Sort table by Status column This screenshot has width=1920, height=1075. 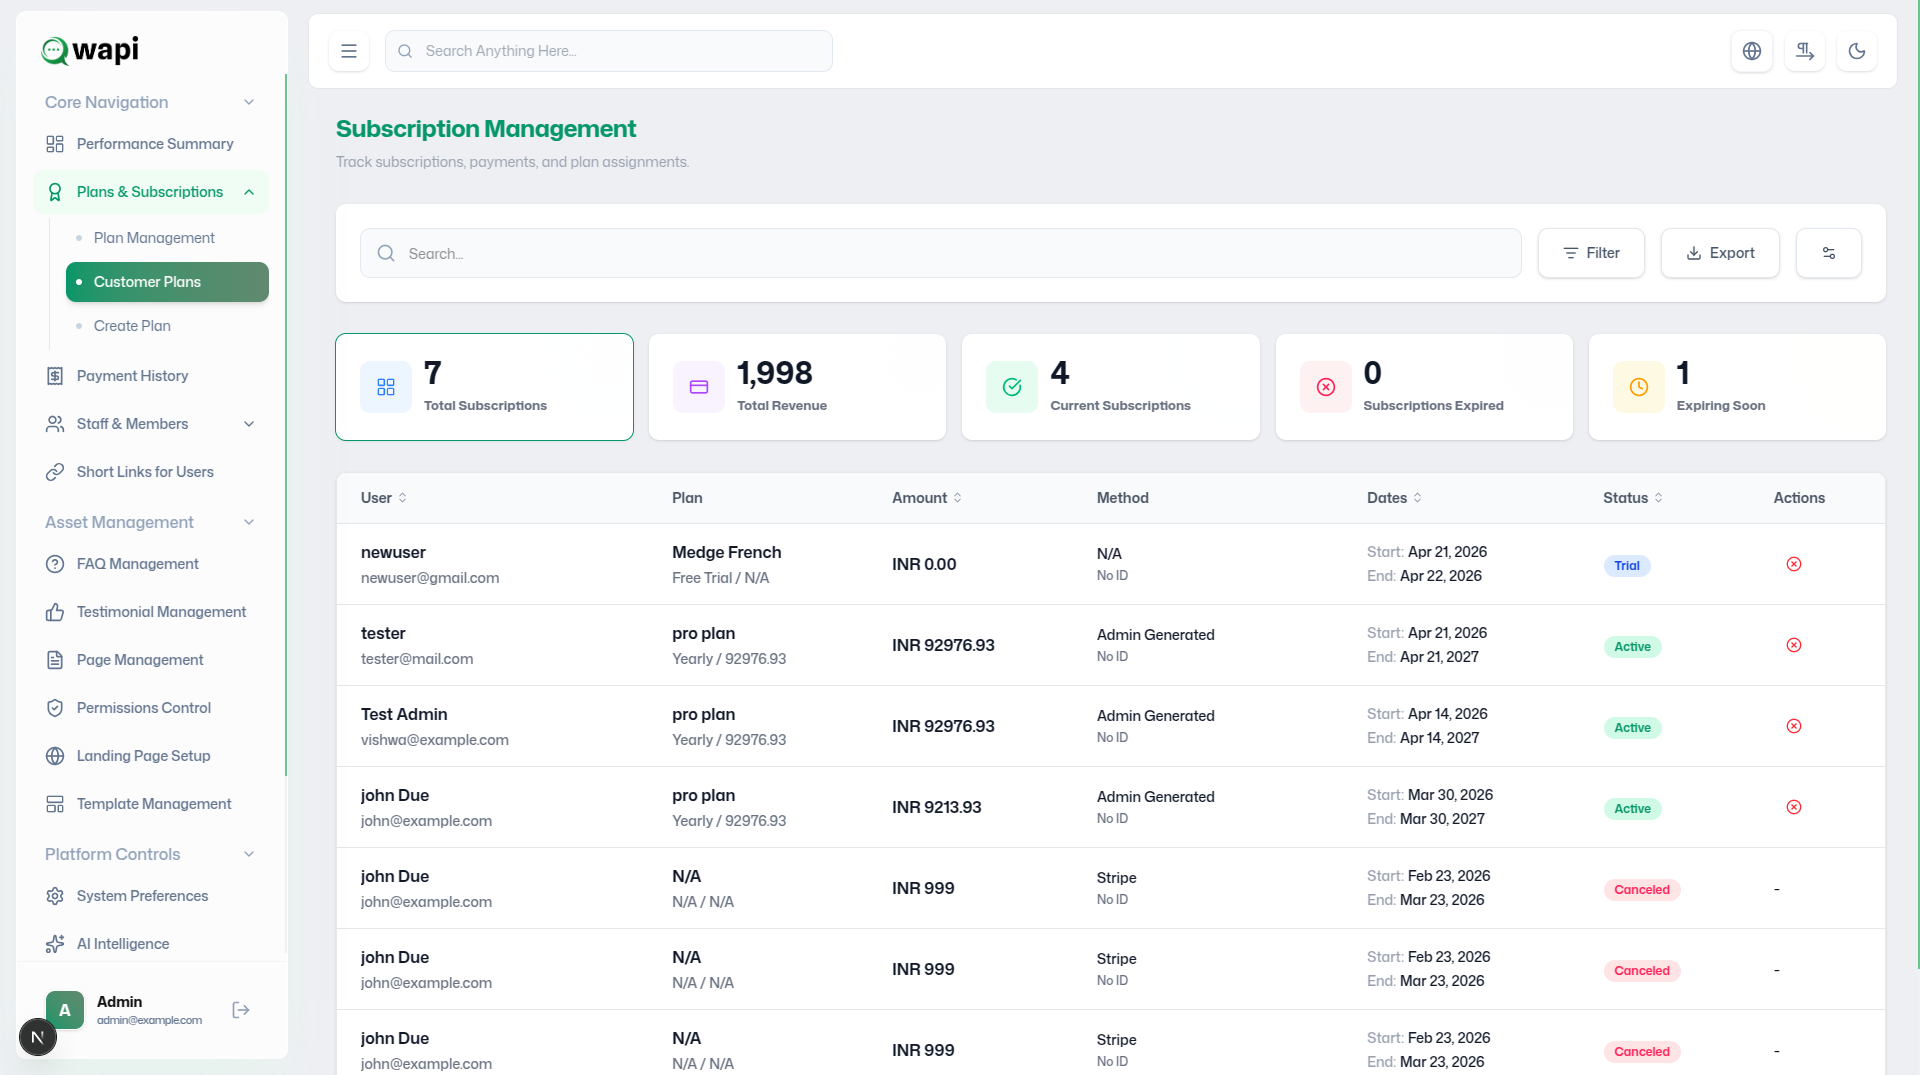(x=1633, y=498)
